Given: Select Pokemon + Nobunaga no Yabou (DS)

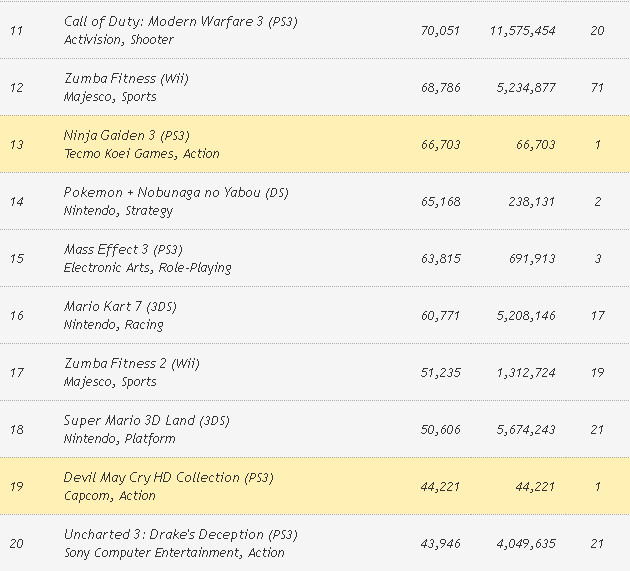Looking at the screenshot, I should pyautogui.click(x=176, y=192).
